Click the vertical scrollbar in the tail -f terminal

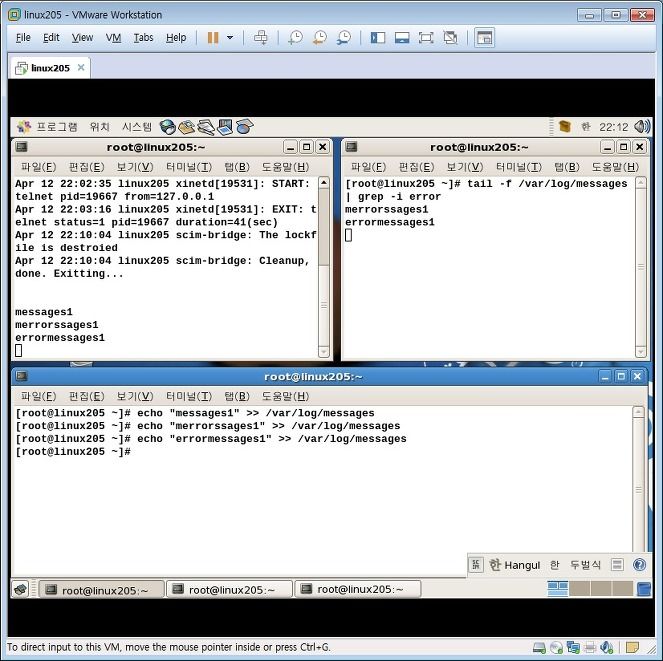[641, 267]
